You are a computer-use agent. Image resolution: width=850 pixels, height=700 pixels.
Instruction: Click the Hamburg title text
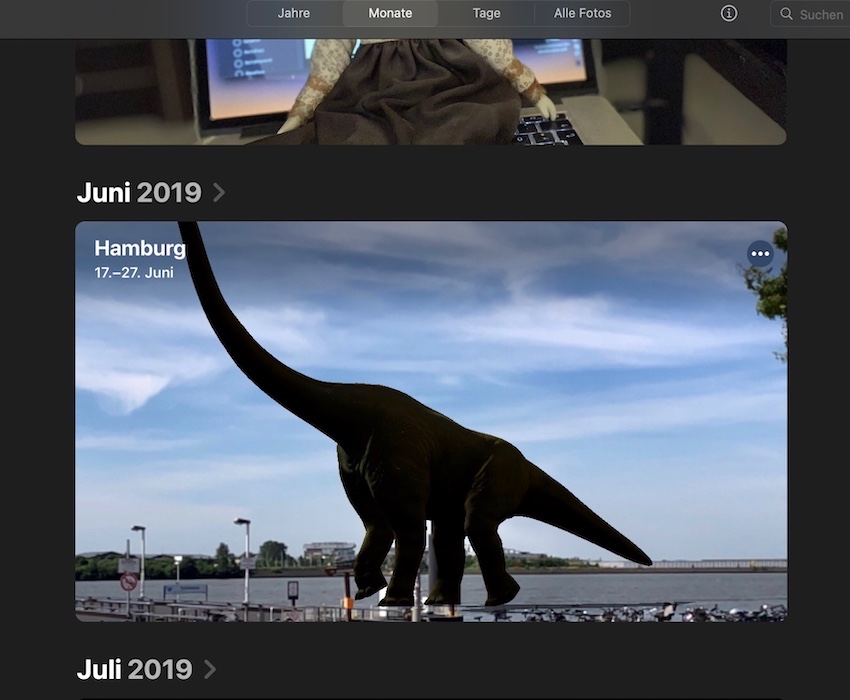[140, 248]
